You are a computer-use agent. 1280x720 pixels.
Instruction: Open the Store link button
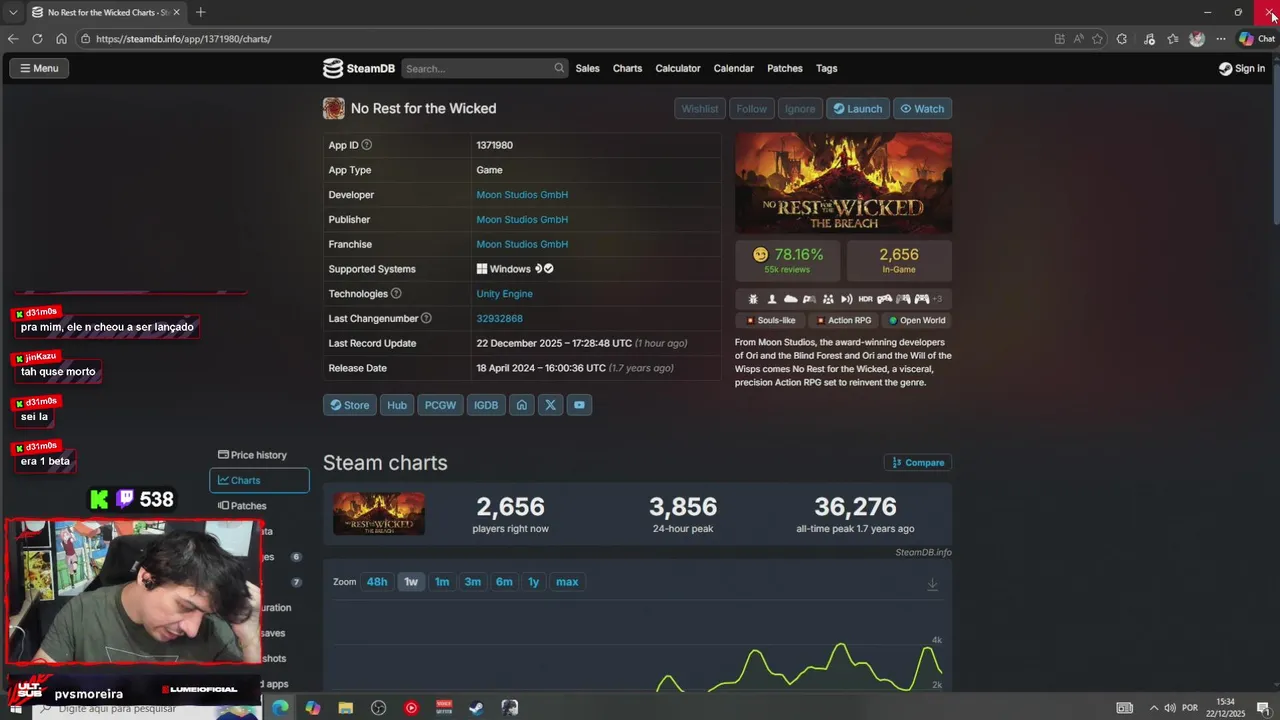[349, 405]
